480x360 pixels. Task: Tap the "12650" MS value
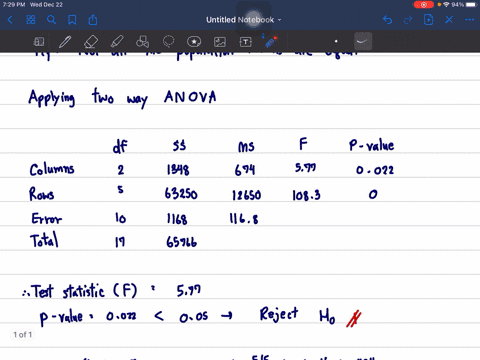pyautogui.click(x=247, y=195)
